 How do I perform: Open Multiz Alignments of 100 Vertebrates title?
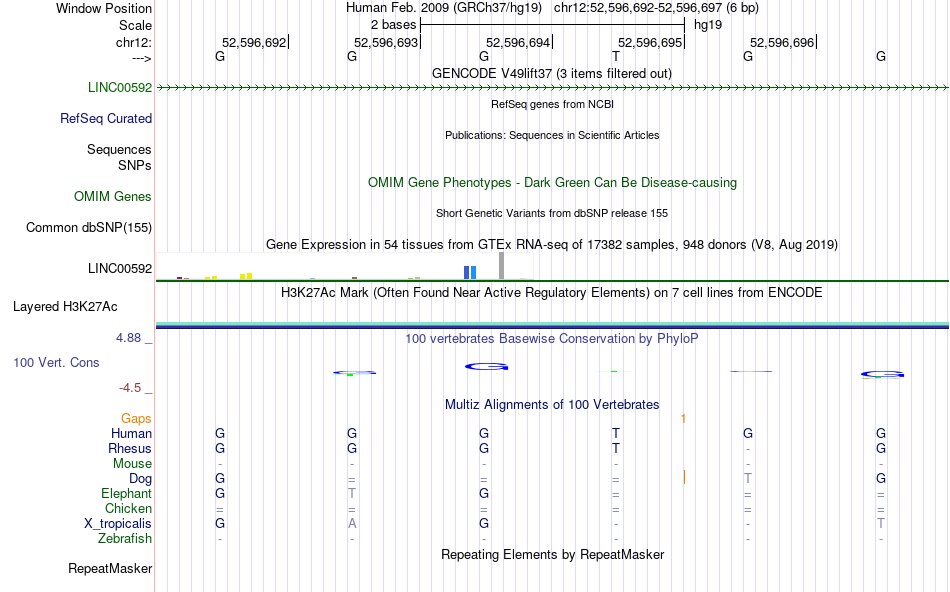click(552, 404)
